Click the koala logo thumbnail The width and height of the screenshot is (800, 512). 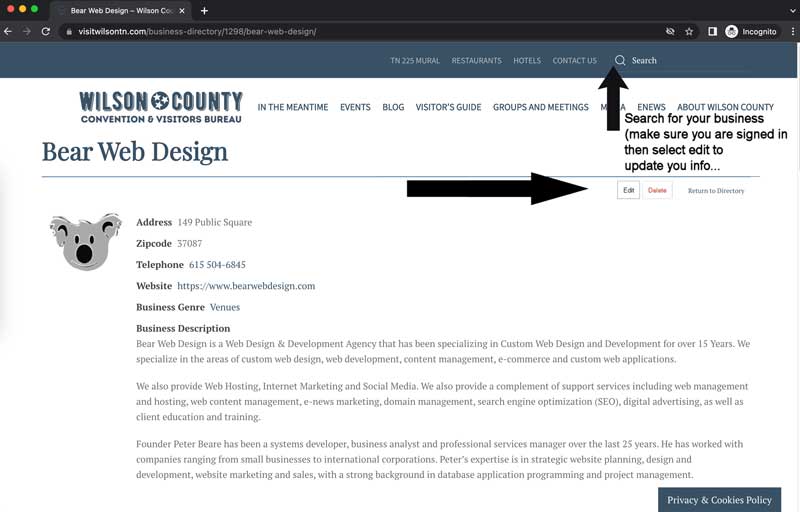[x=86, y=242]
